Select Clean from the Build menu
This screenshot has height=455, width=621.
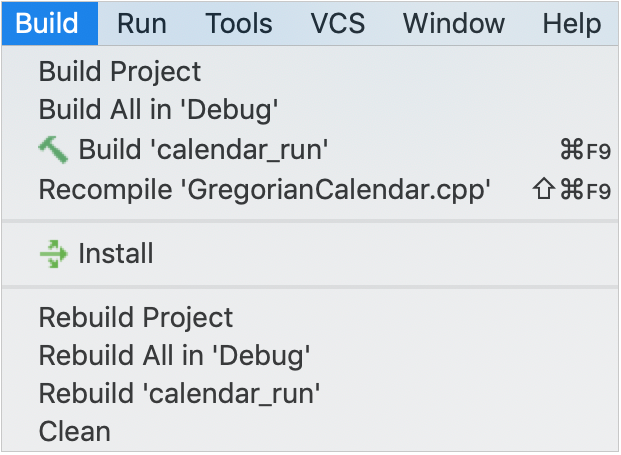click(x=75, y=432)
